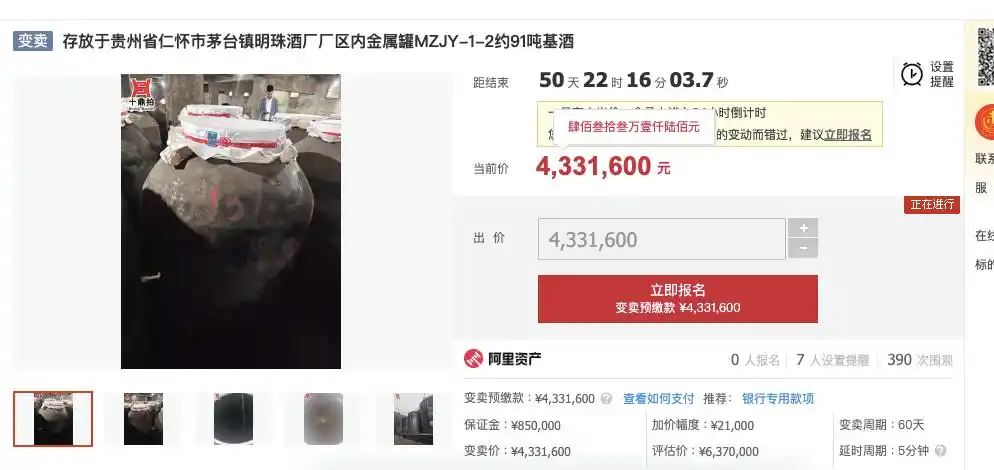This screenshot has height=470, width=994.
Task: Increase bid with the plus stepper
Action: tap(803, 228)
